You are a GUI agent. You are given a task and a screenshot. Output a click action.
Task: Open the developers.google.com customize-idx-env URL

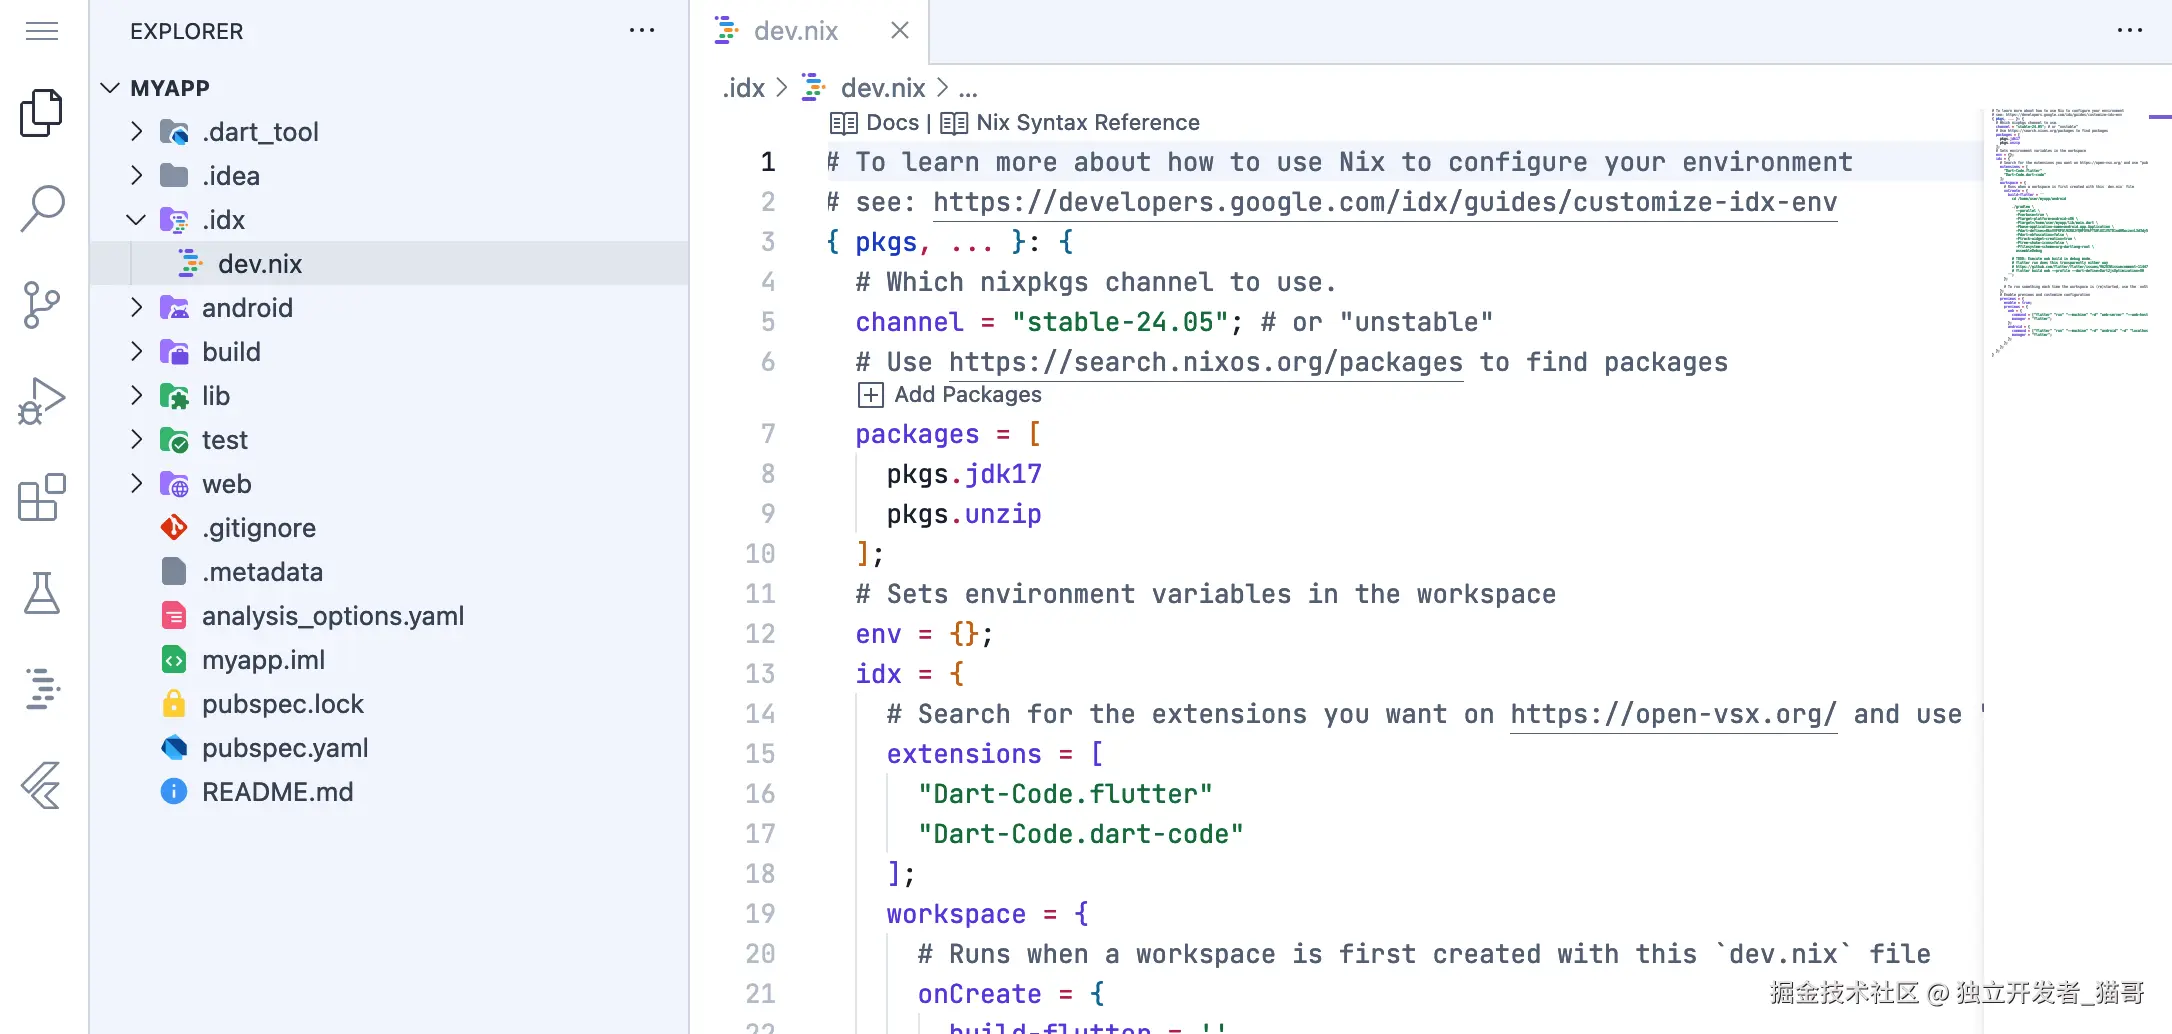(x=1385, y=203)
